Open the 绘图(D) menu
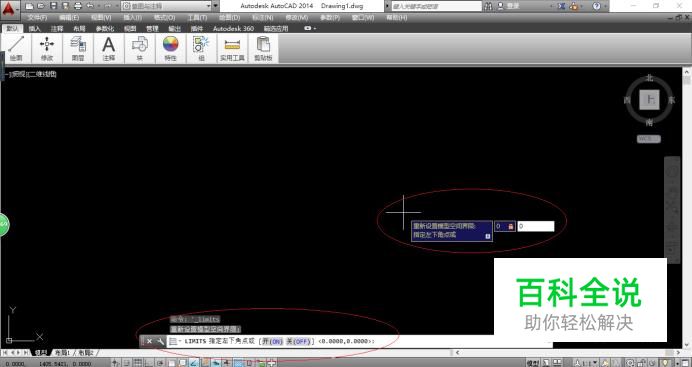This screenshot has height=367, width=692. (229, 18)
